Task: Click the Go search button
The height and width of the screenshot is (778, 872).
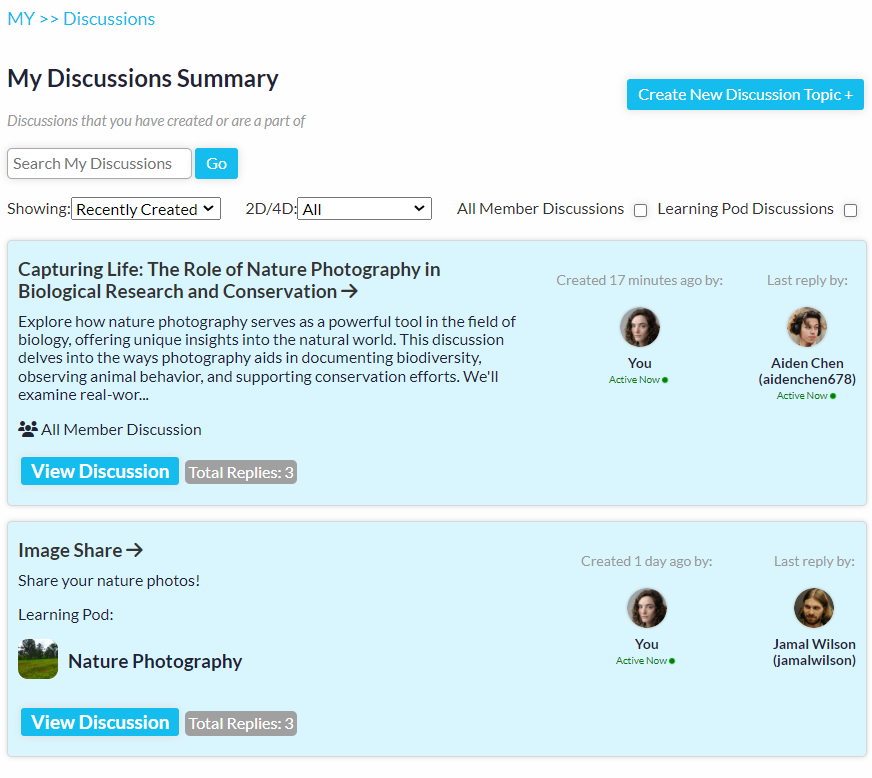Action: (216, 163)
